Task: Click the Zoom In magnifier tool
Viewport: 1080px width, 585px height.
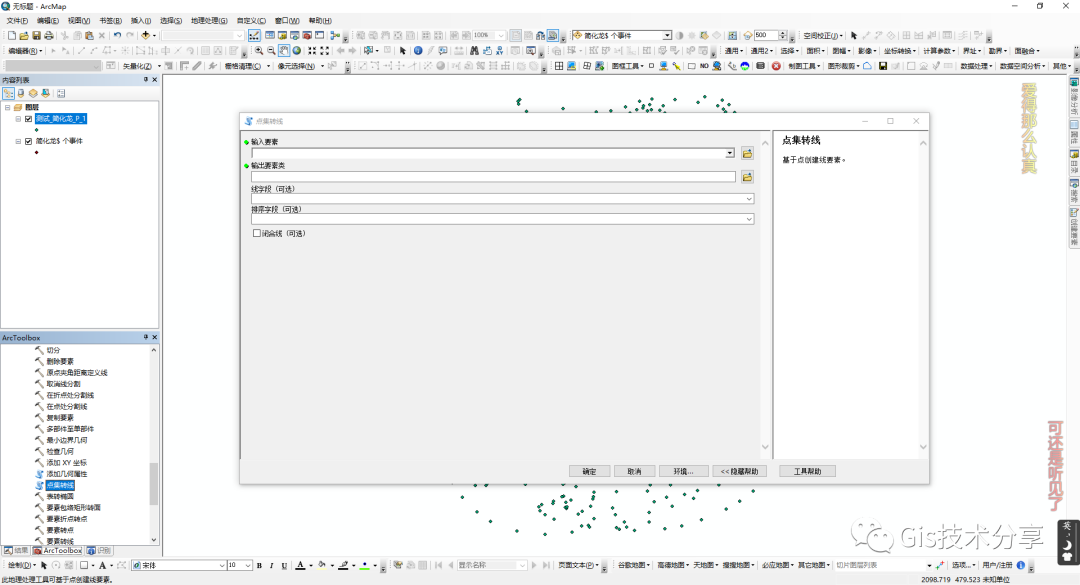Action: click(259, 51)
